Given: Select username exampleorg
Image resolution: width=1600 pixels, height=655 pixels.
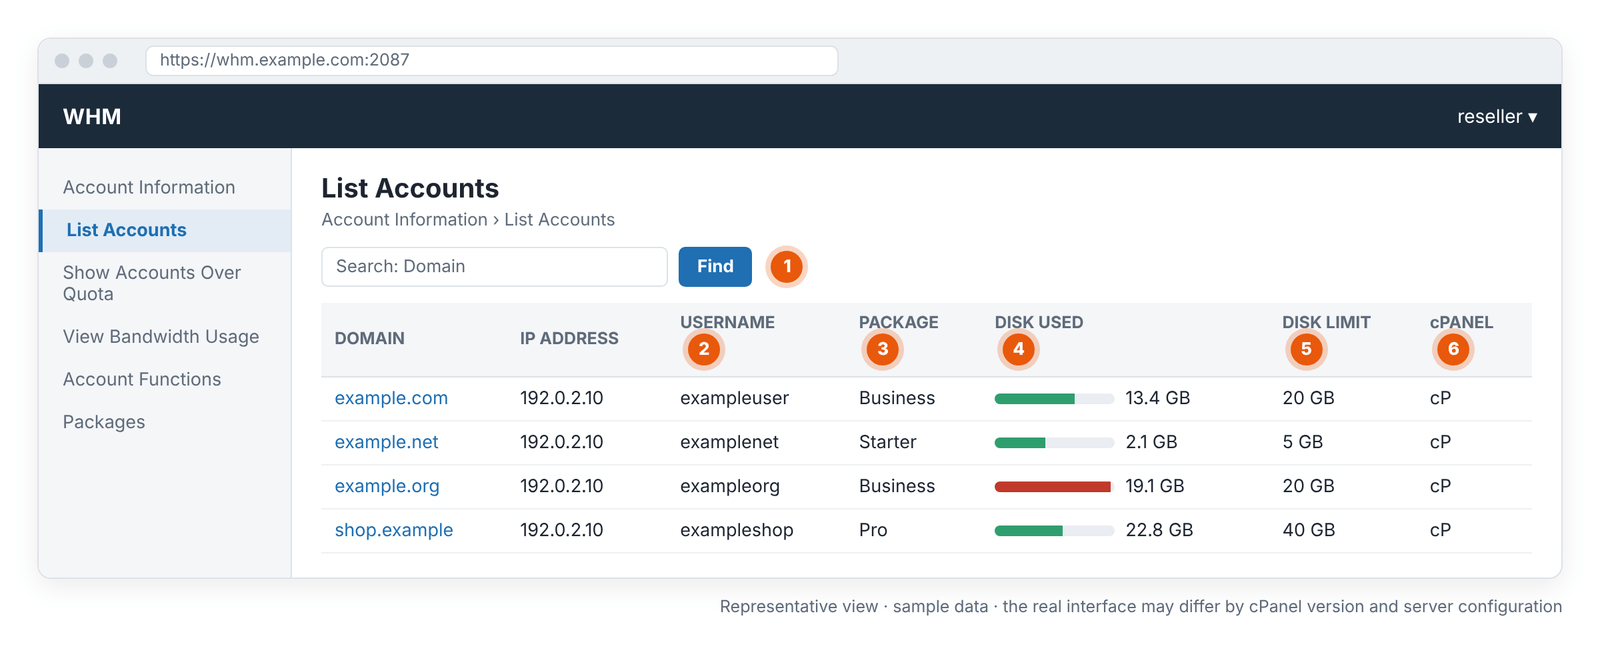Looking at the screenshot, I should (x=730, y=486).
